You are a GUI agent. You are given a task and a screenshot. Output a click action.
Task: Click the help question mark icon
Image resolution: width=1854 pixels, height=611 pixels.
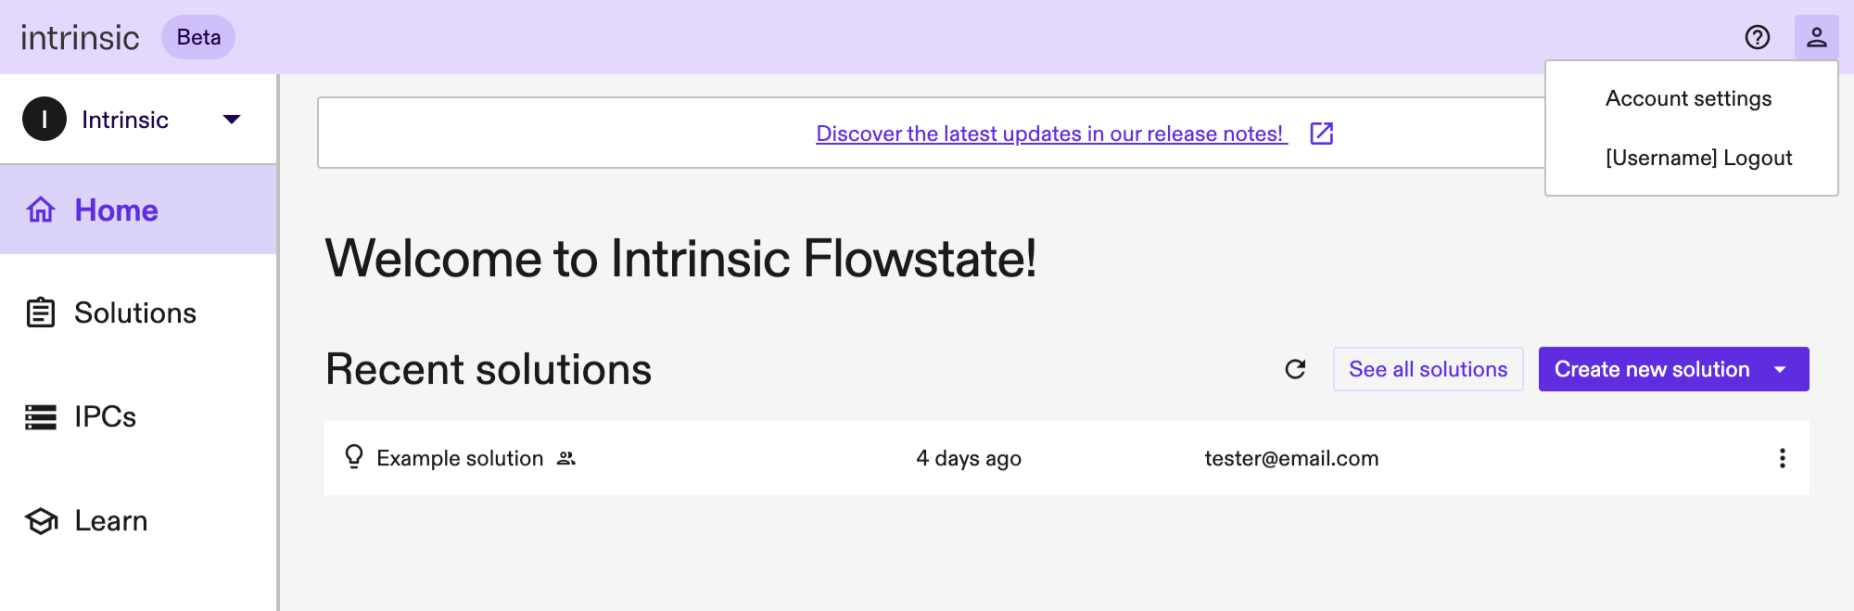(1757, 37)
